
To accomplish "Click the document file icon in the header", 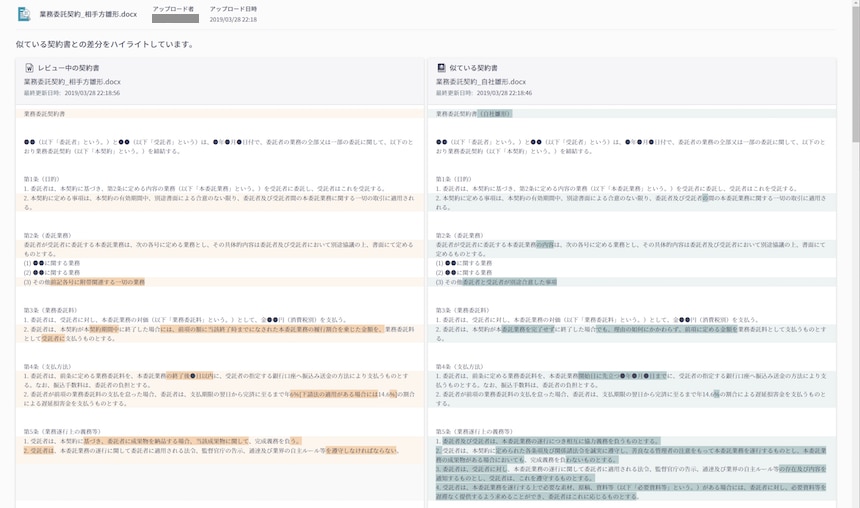I will 24,14.
